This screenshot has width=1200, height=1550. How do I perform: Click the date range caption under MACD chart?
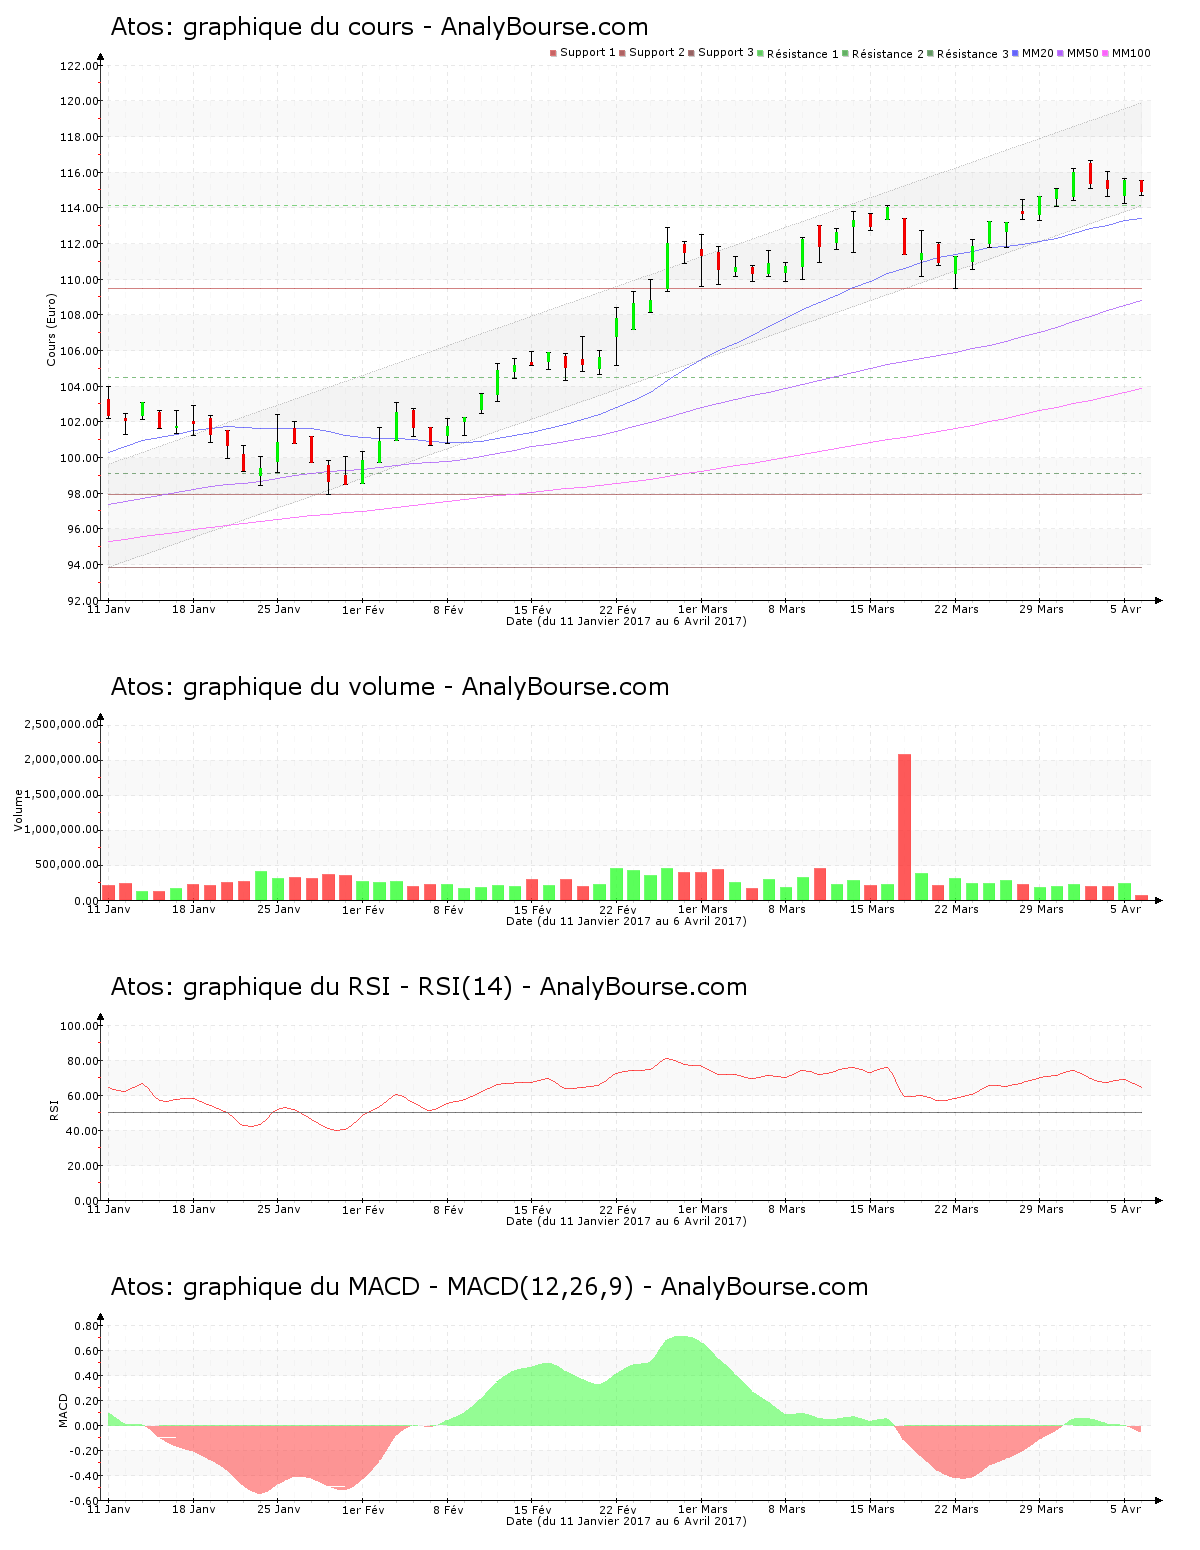pos(626,1521)
